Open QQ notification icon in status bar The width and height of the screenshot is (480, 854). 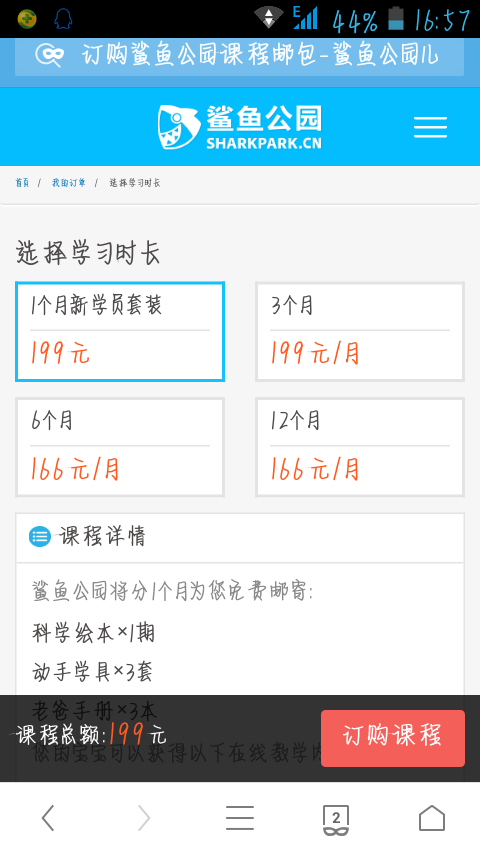tap(63, 19)
